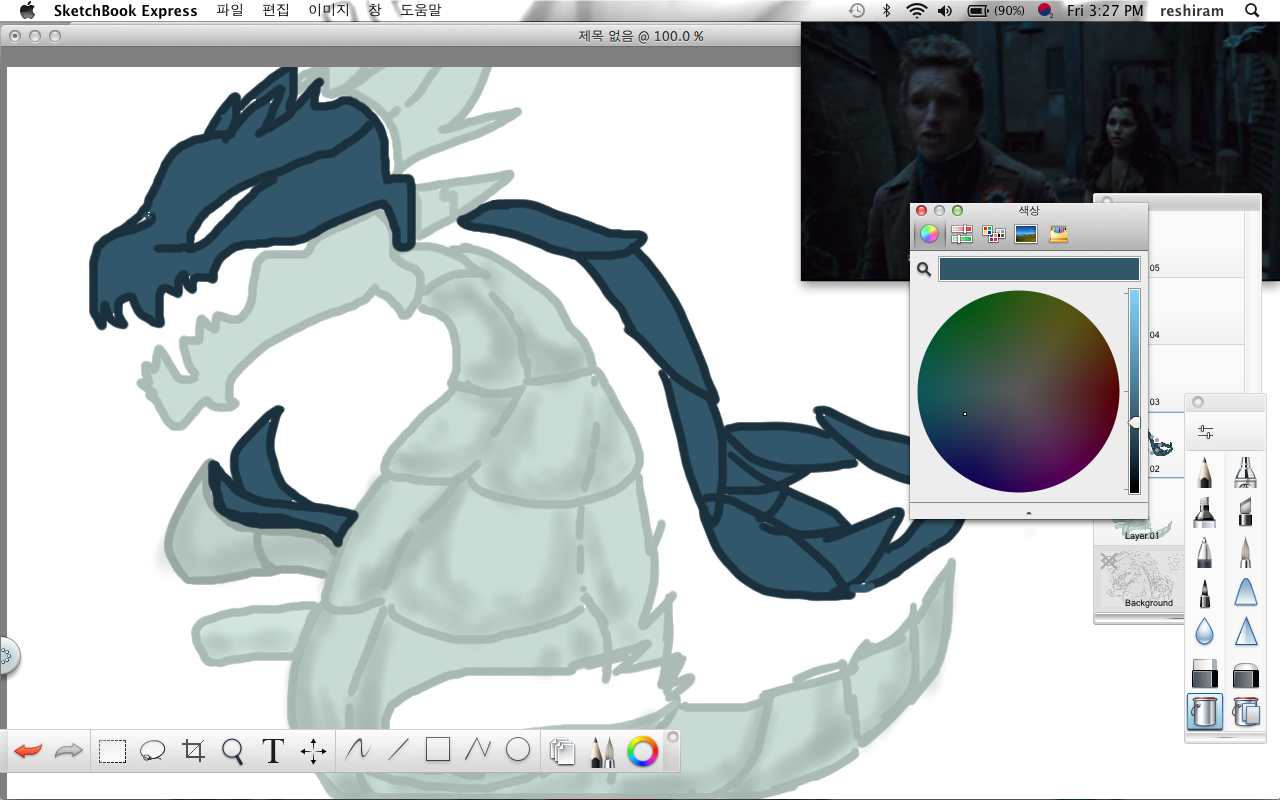Switch to Color Palettes tab

[x=994, y=234]
